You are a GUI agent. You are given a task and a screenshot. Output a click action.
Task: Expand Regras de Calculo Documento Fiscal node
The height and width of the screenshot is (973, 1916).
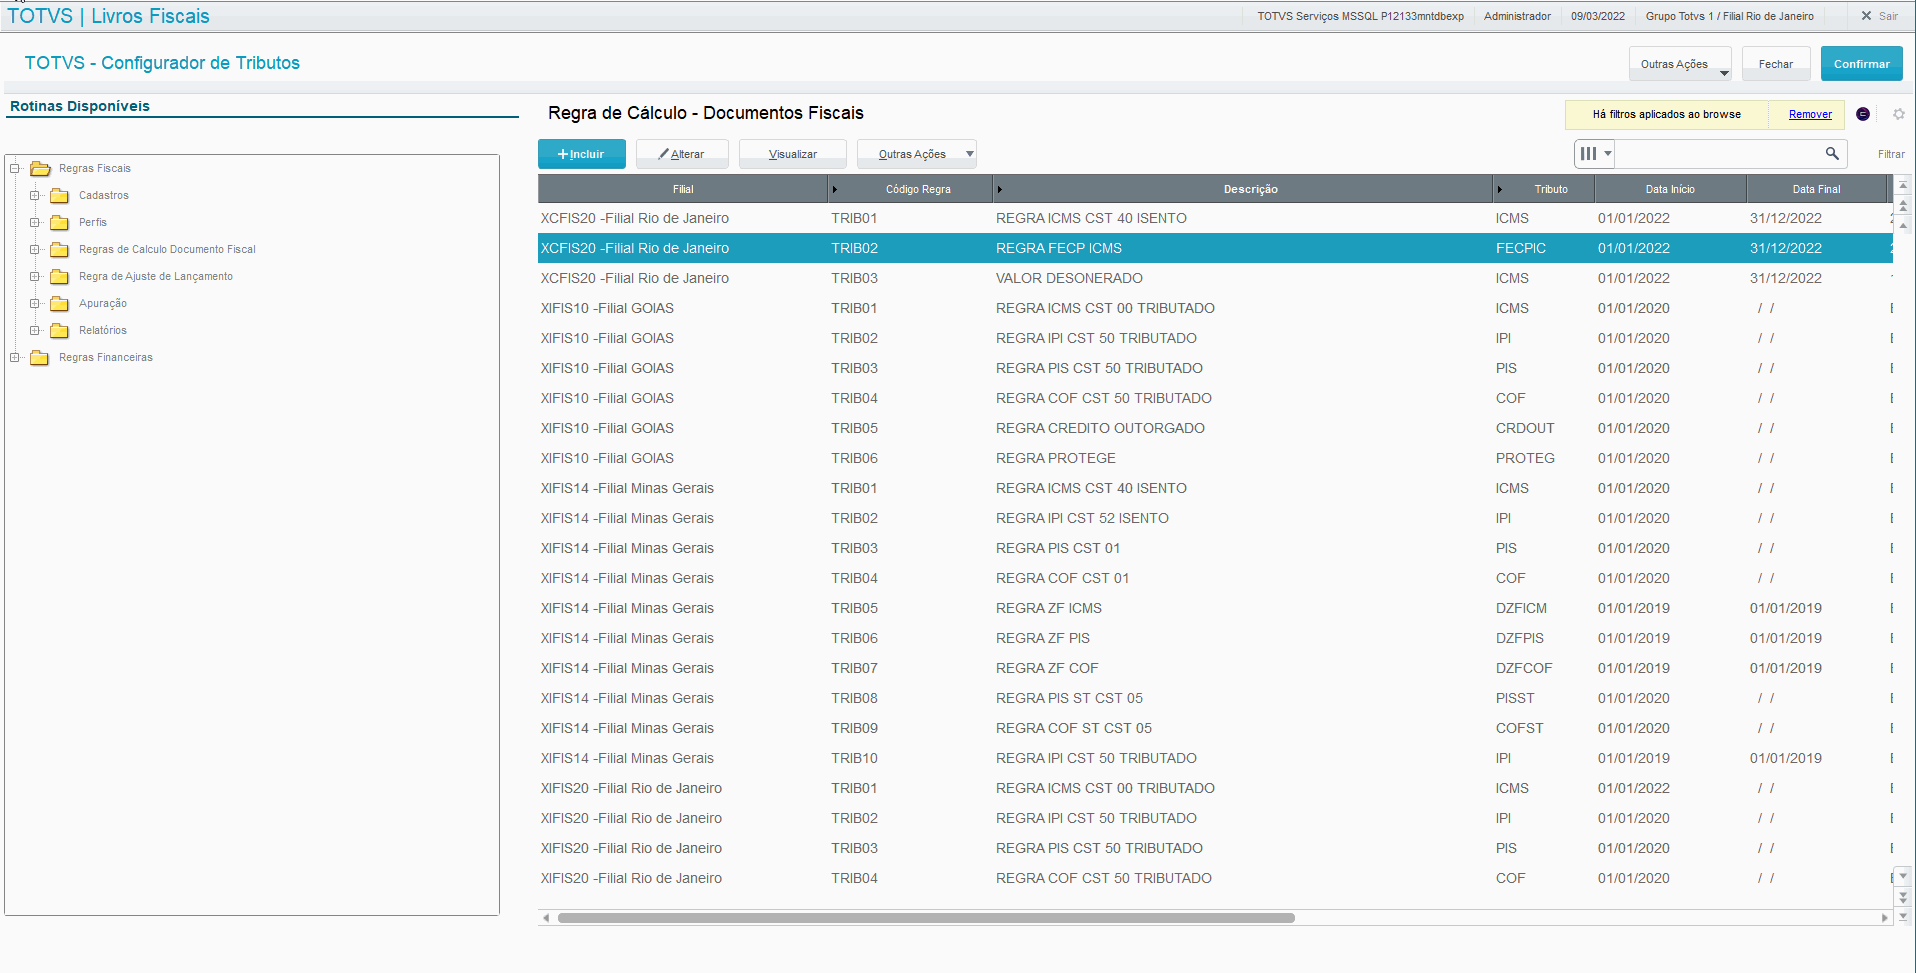35,249
